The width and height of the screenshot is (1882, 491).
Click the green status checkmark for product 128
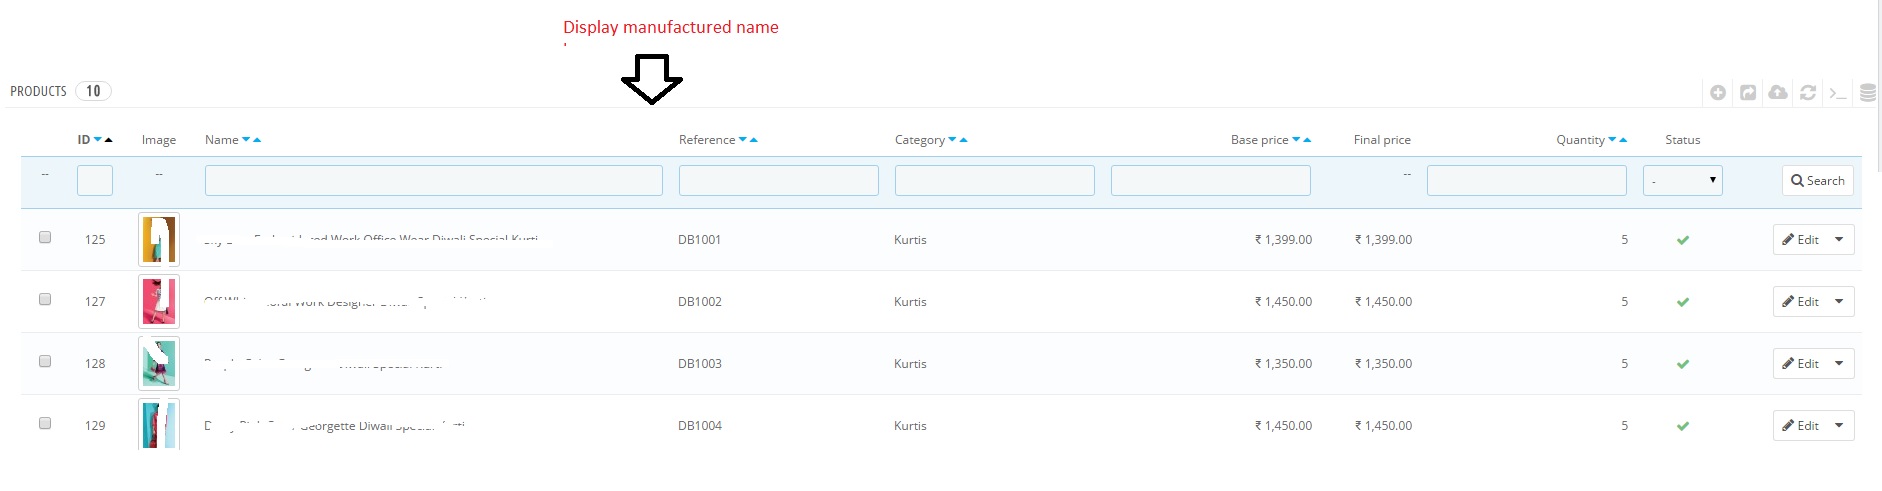click(1683, 364)
